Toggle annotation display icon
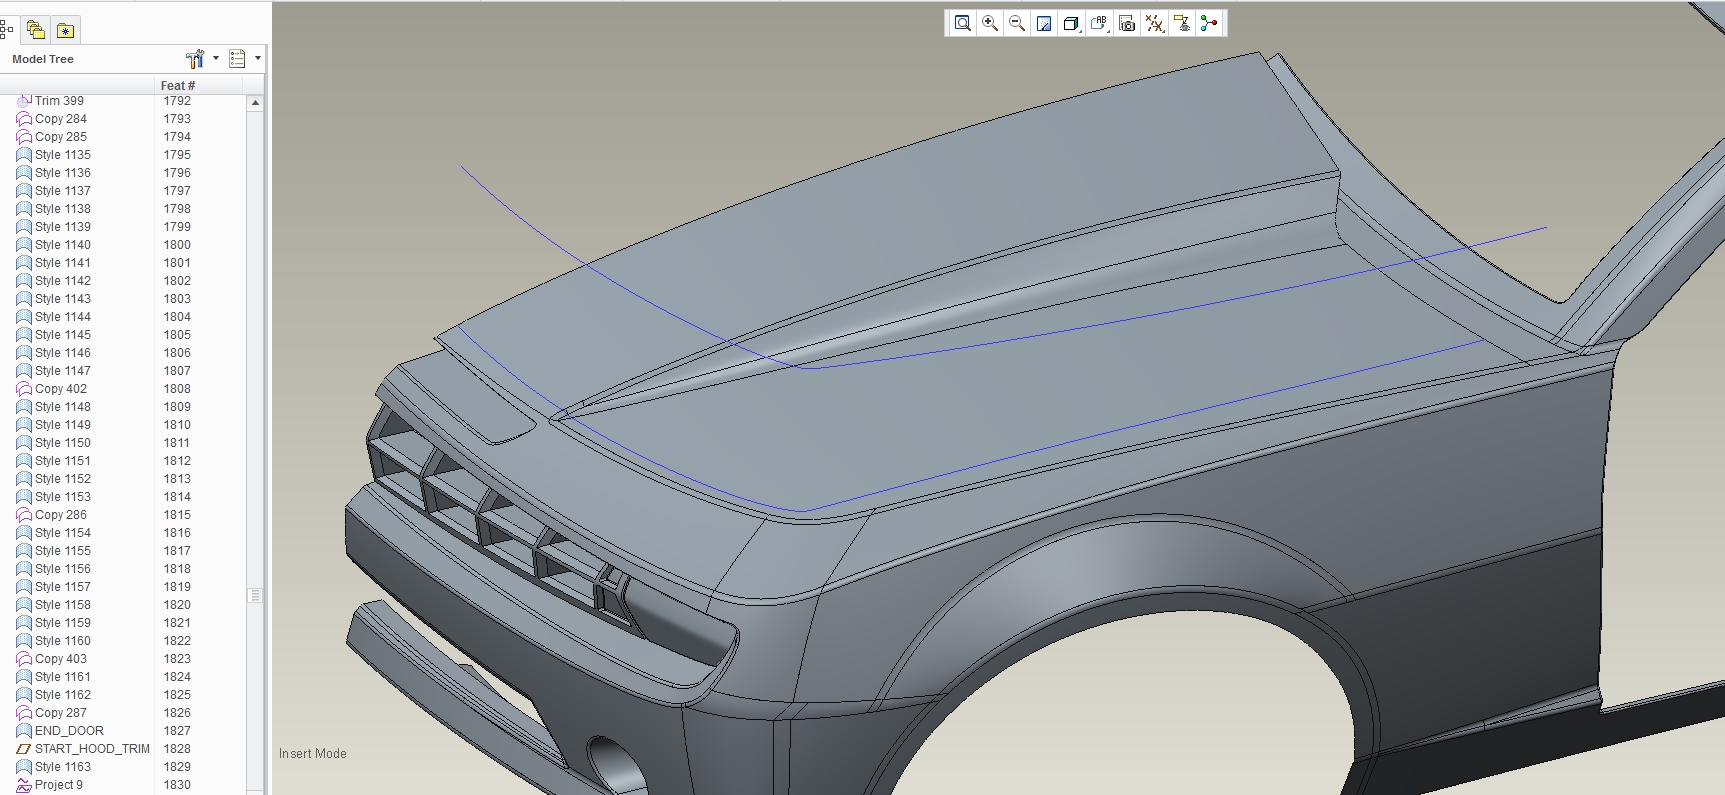1725x795 pixels. (1182, 23)
